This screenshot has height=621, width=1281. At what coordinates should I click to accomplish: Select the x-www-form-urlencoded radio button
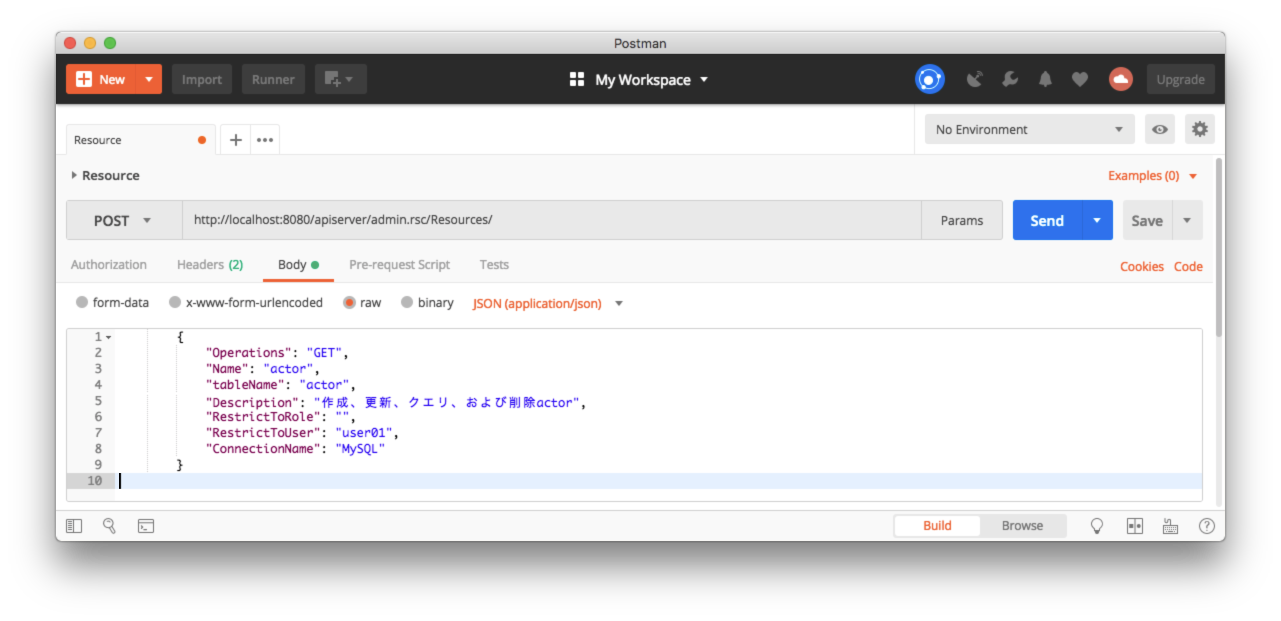175,302
